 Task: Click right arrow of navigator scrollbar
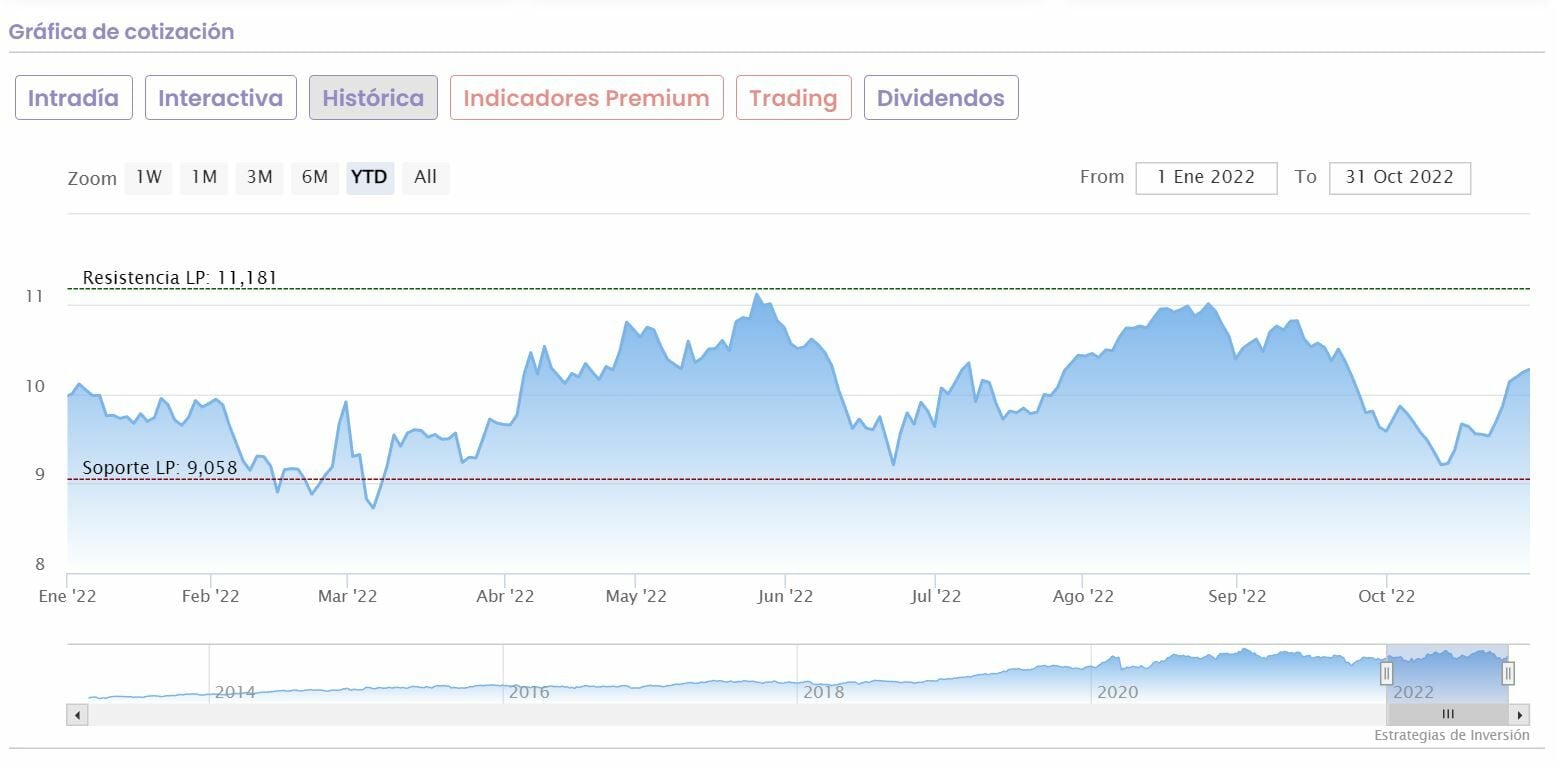pyautogui.click(x=1520, y=715)
